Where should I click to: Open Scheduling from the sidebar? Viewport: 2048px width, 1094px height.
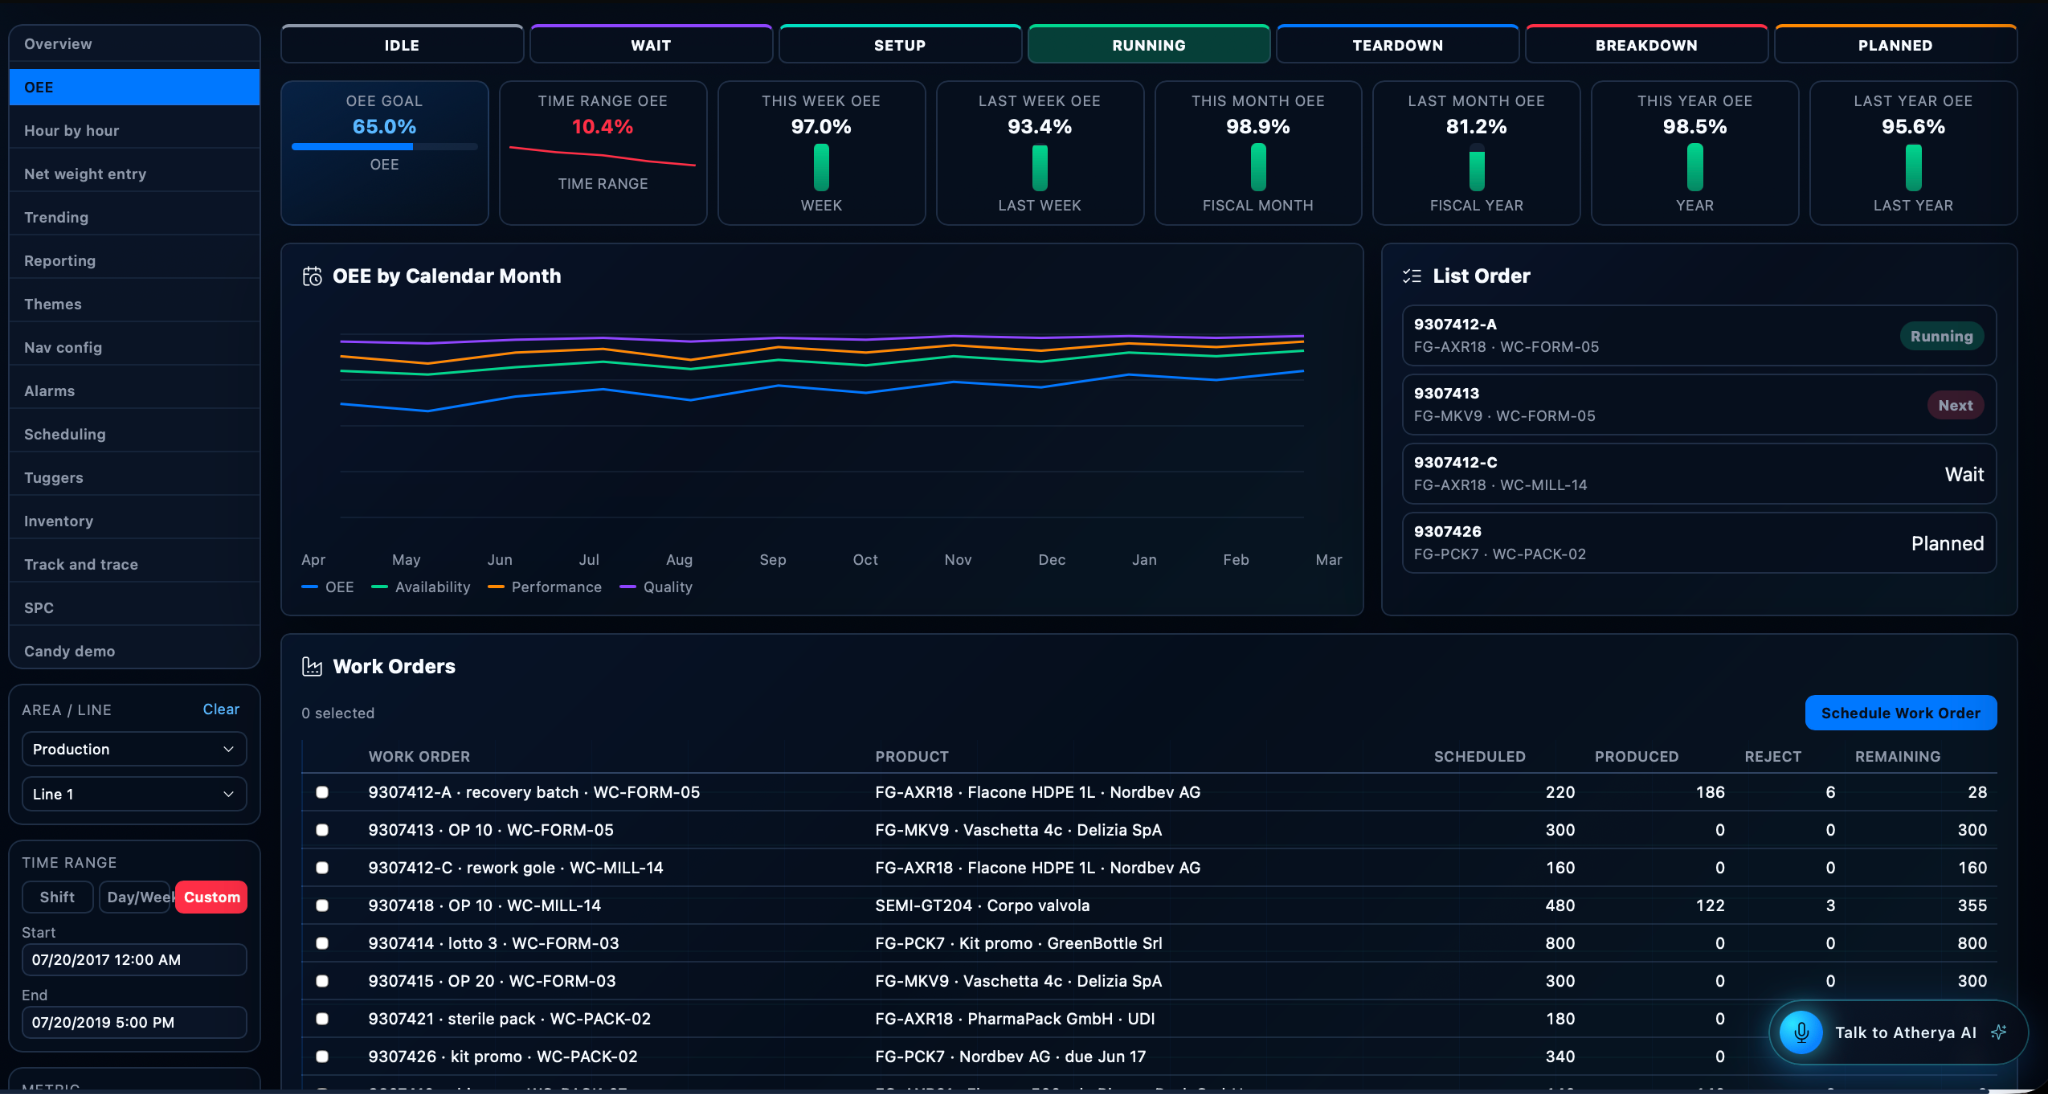click(x=134, y=434)
